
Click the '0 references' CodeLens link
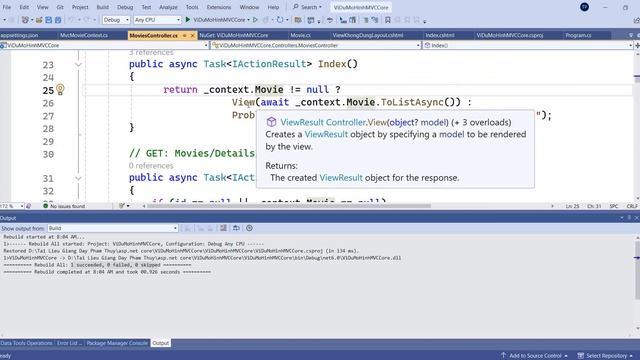(151, 166)
